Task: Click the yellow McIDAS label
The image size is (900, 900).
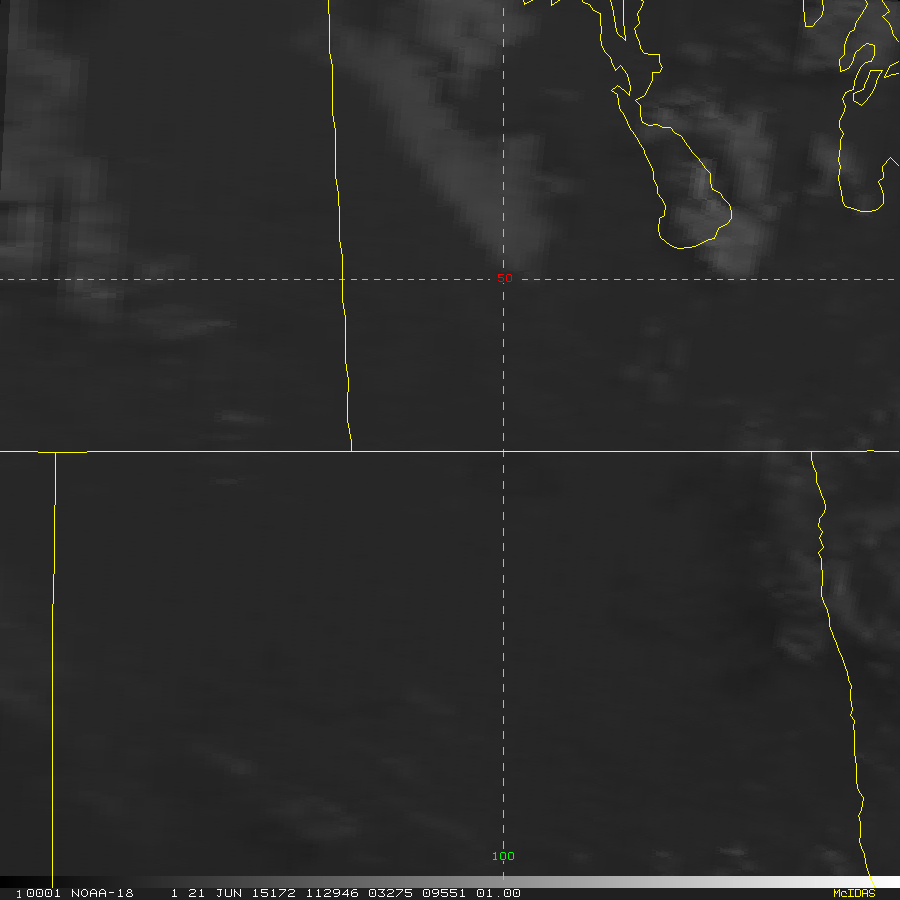Action: [x=853, y=893]
